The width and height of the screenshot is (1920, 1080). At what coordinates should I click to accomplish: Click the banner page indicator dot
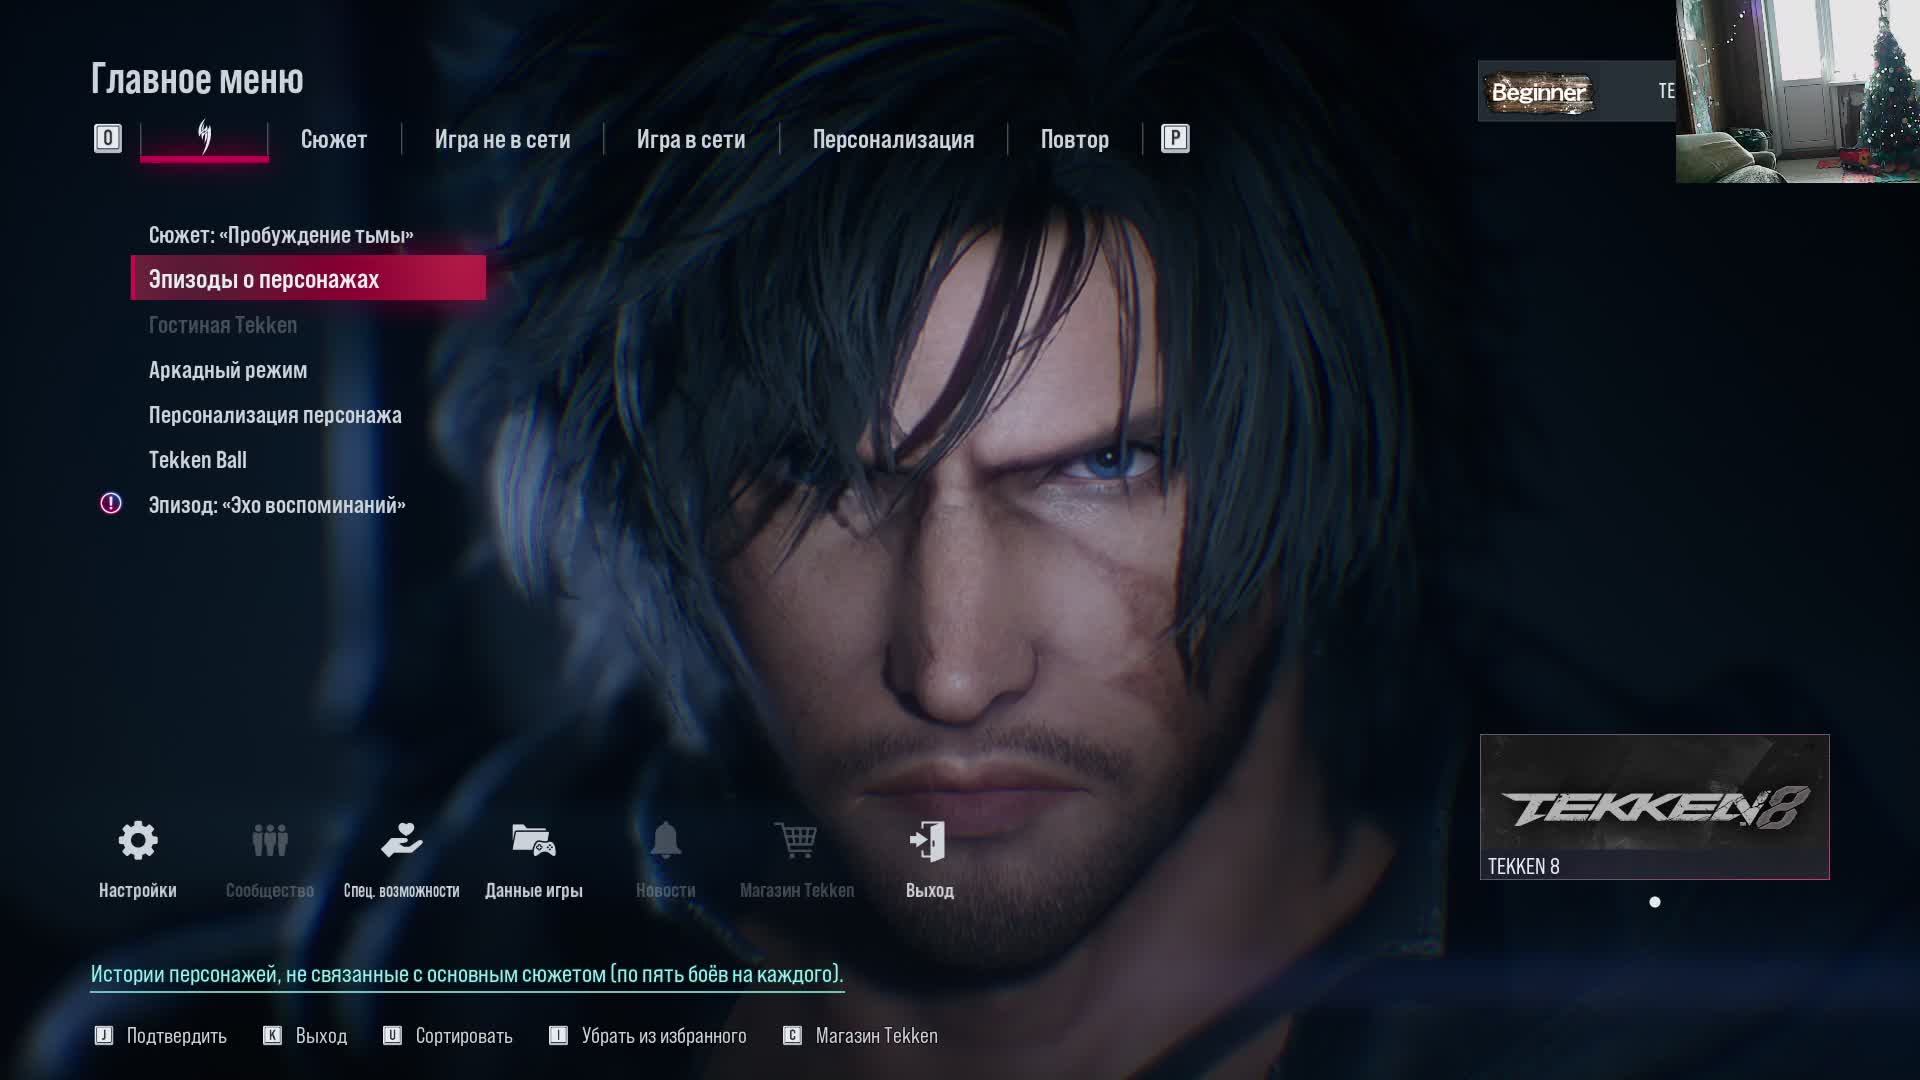[x=1655, y=902]
